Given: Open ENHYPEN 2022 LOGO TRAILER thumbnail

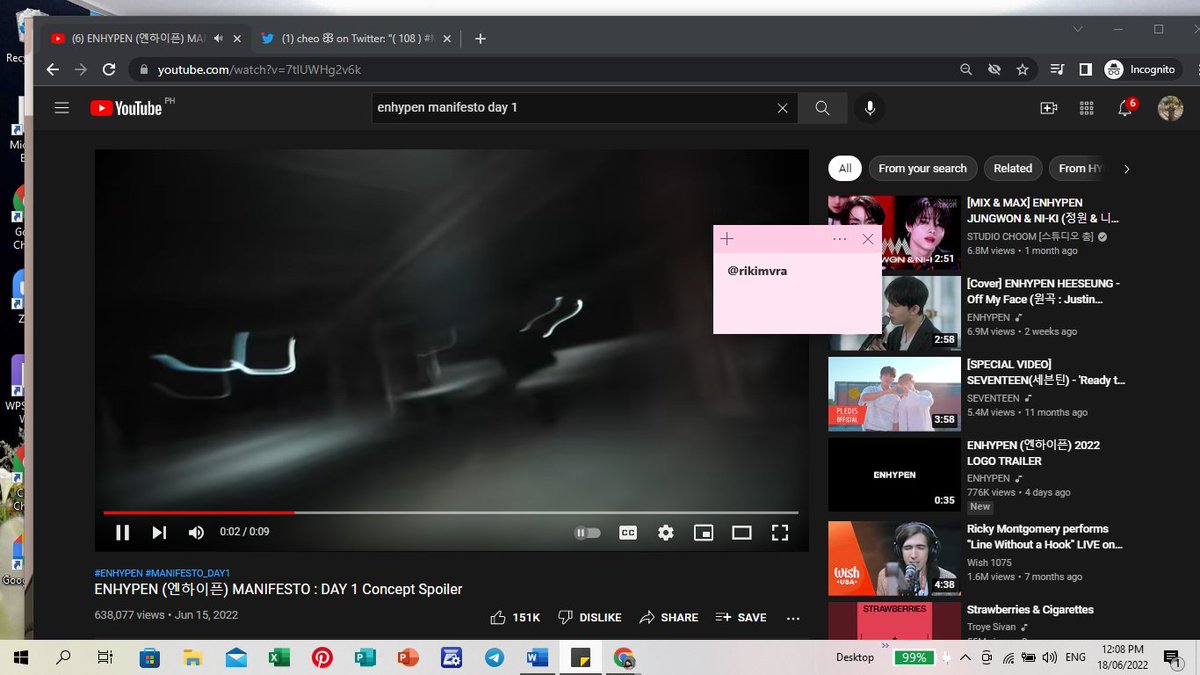Looking at the screenshot, I should [894, 475].
